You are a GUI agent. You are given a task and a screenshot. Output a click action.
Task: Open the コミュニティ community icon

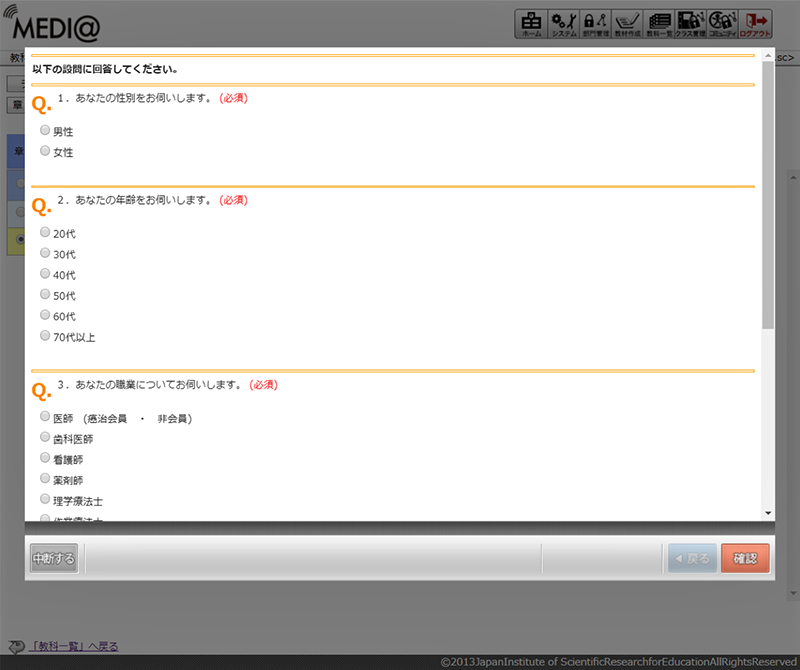[722, 24]
